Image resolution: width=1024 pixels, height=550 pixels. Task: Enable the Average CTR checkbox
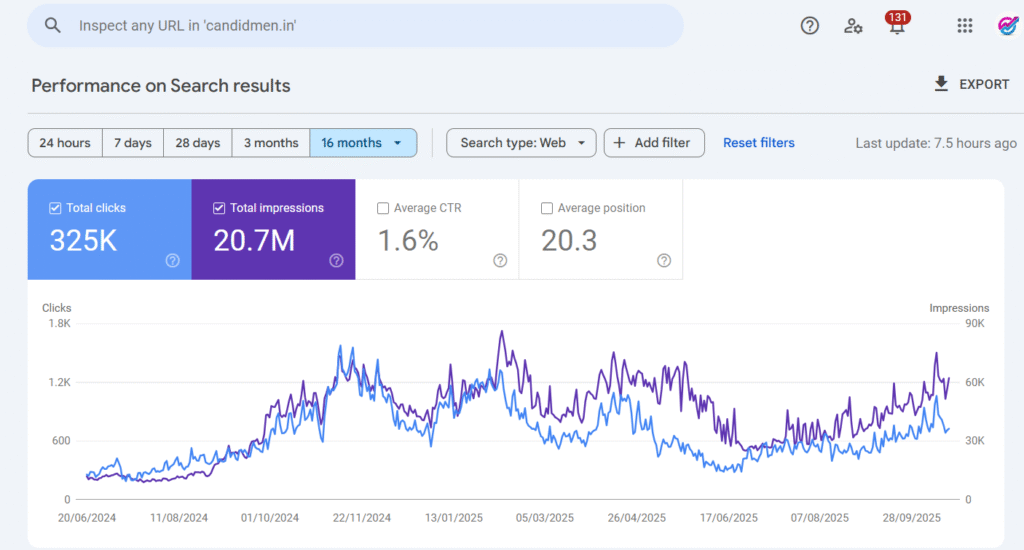tap(383, 208)
